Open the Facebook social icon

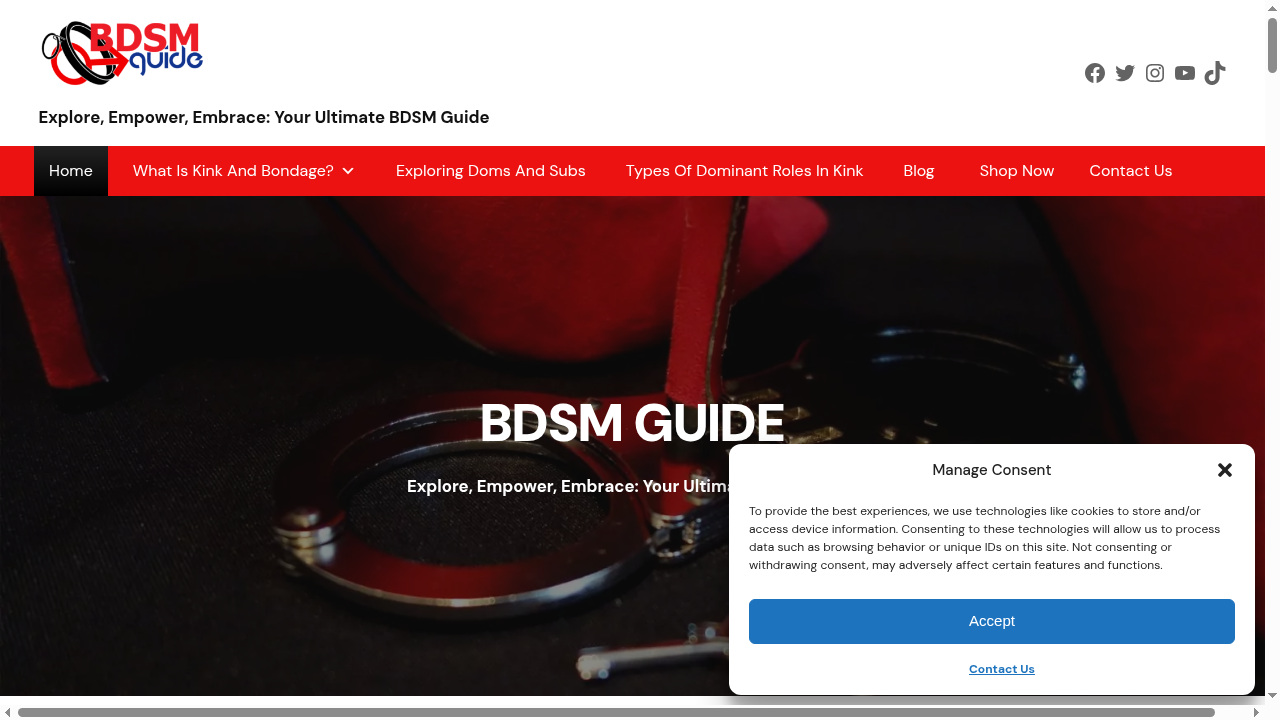point(1095,73)
